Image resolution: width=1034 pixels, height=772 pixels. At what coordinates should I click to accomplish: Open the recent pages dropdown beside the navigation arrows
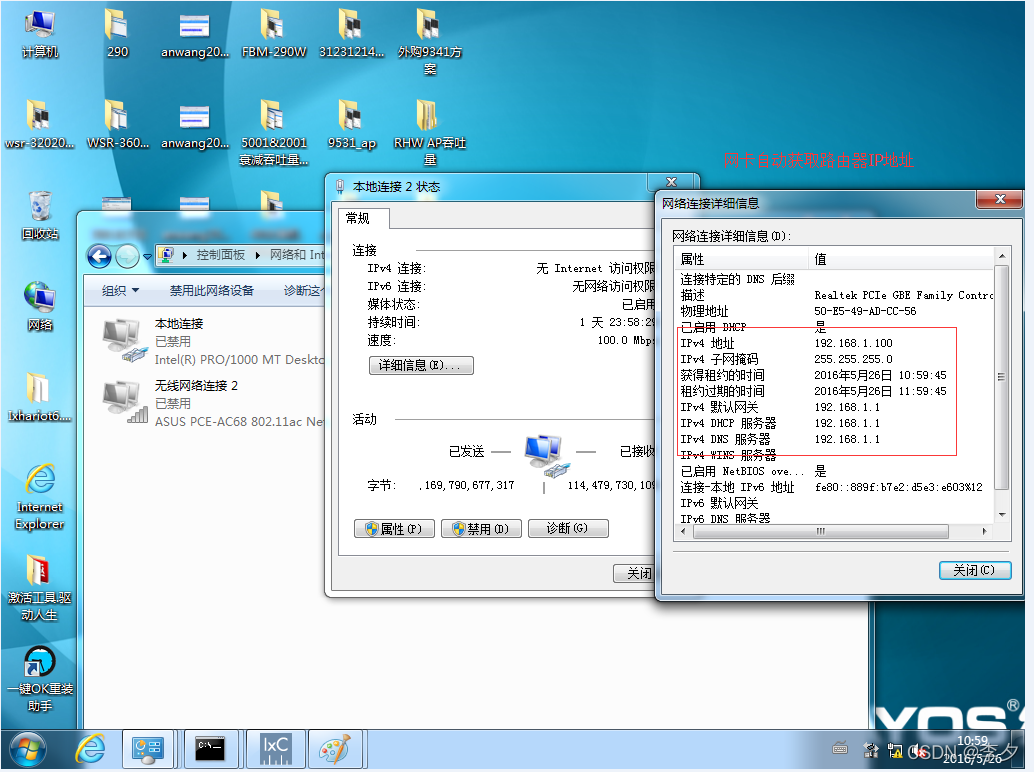(147, 256)
